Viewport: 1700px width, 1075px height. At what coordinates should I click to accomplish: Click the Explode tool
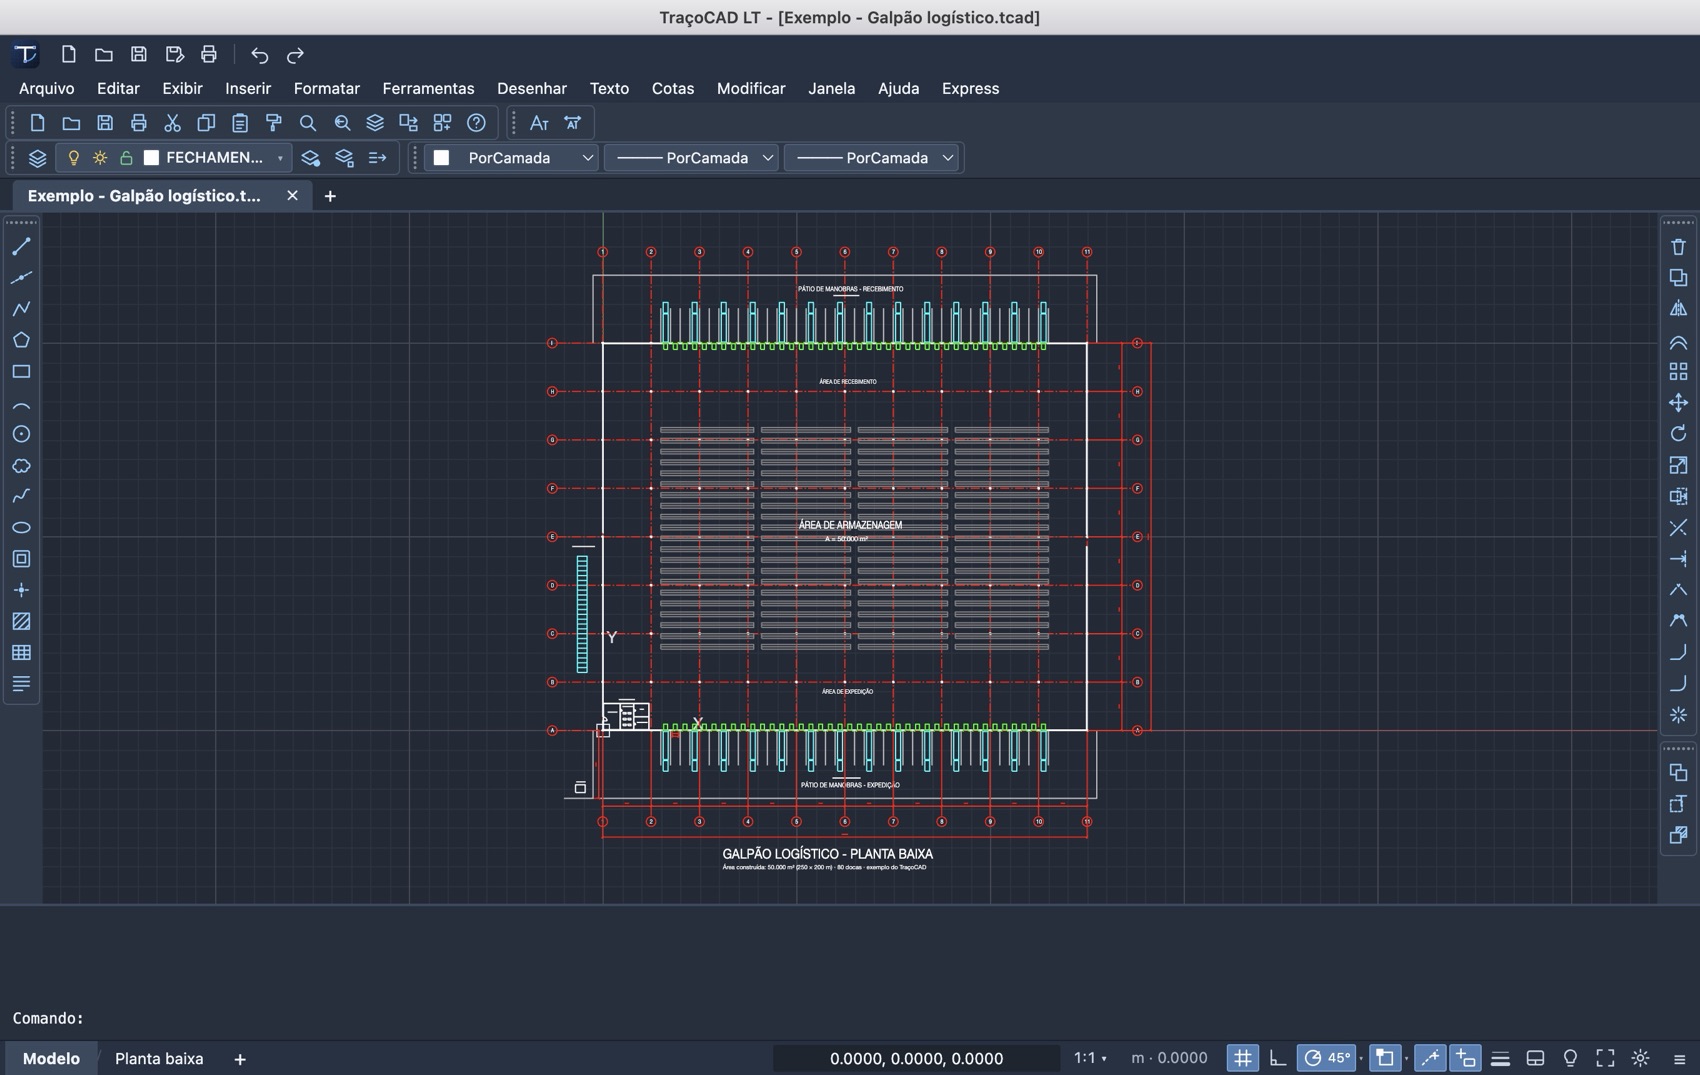(1678, 715)
